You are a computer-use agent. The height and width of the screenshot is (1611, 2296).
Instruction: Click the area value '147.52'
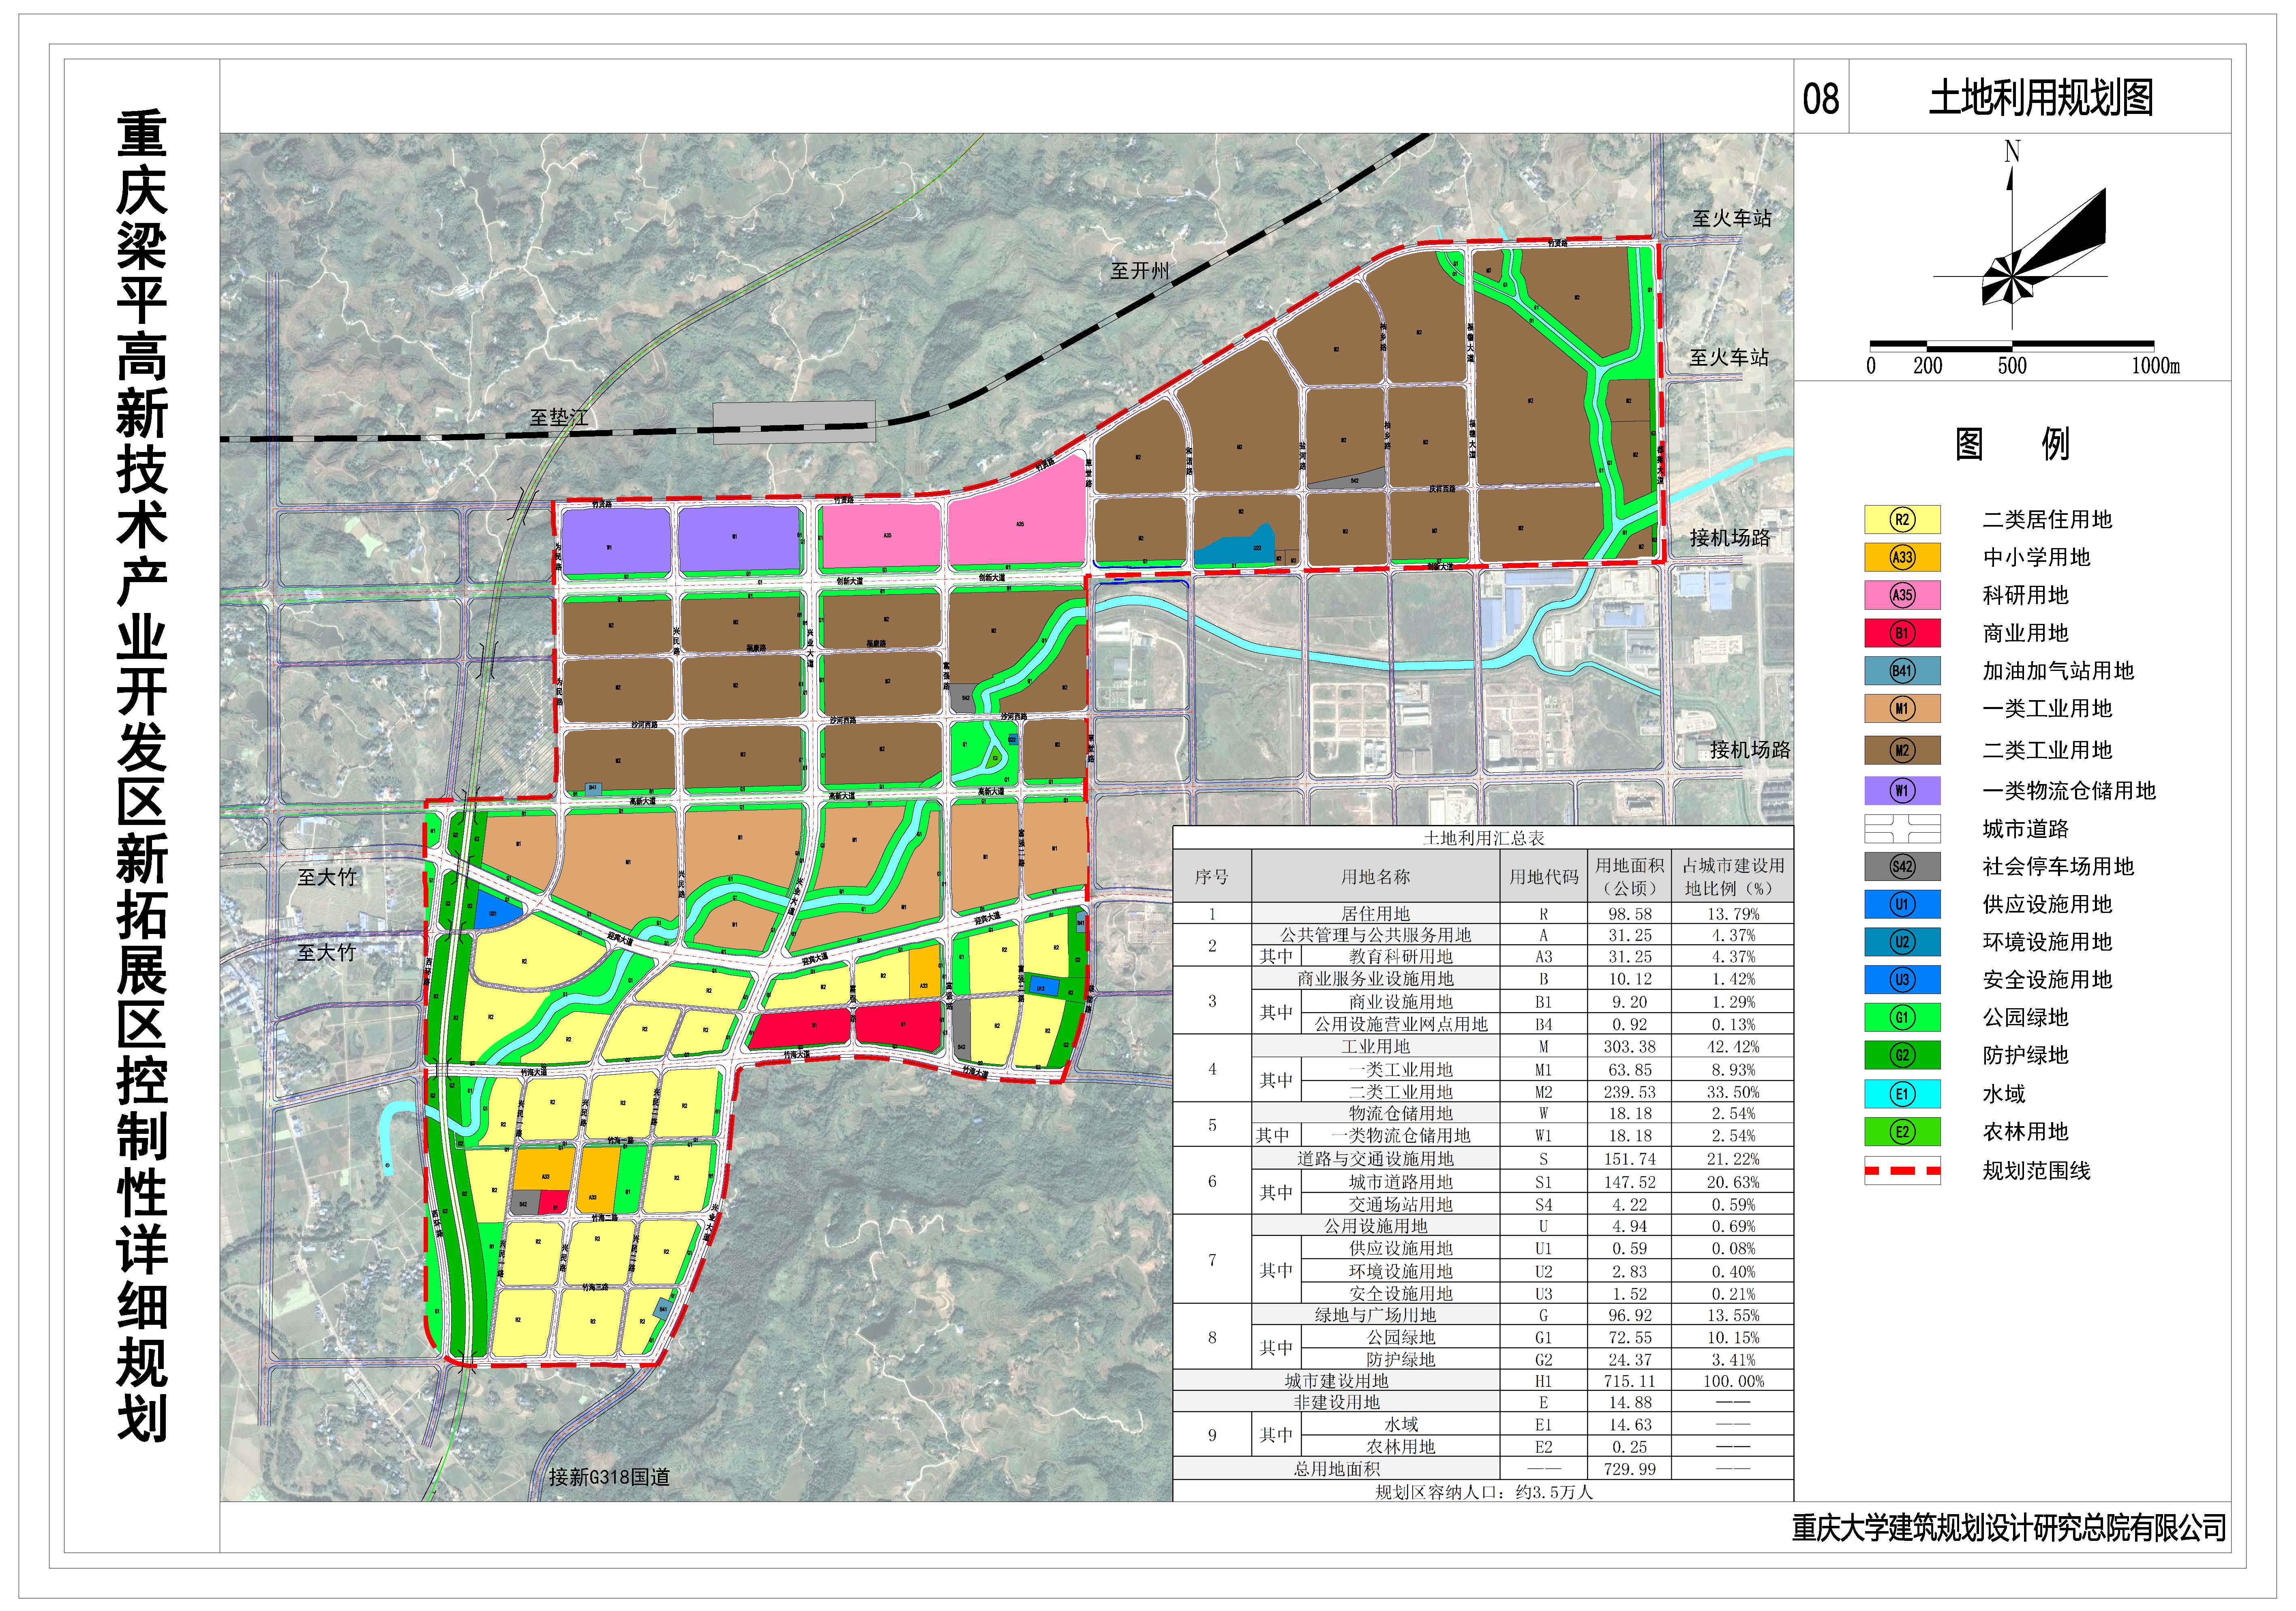(x=1630, y=1182)
